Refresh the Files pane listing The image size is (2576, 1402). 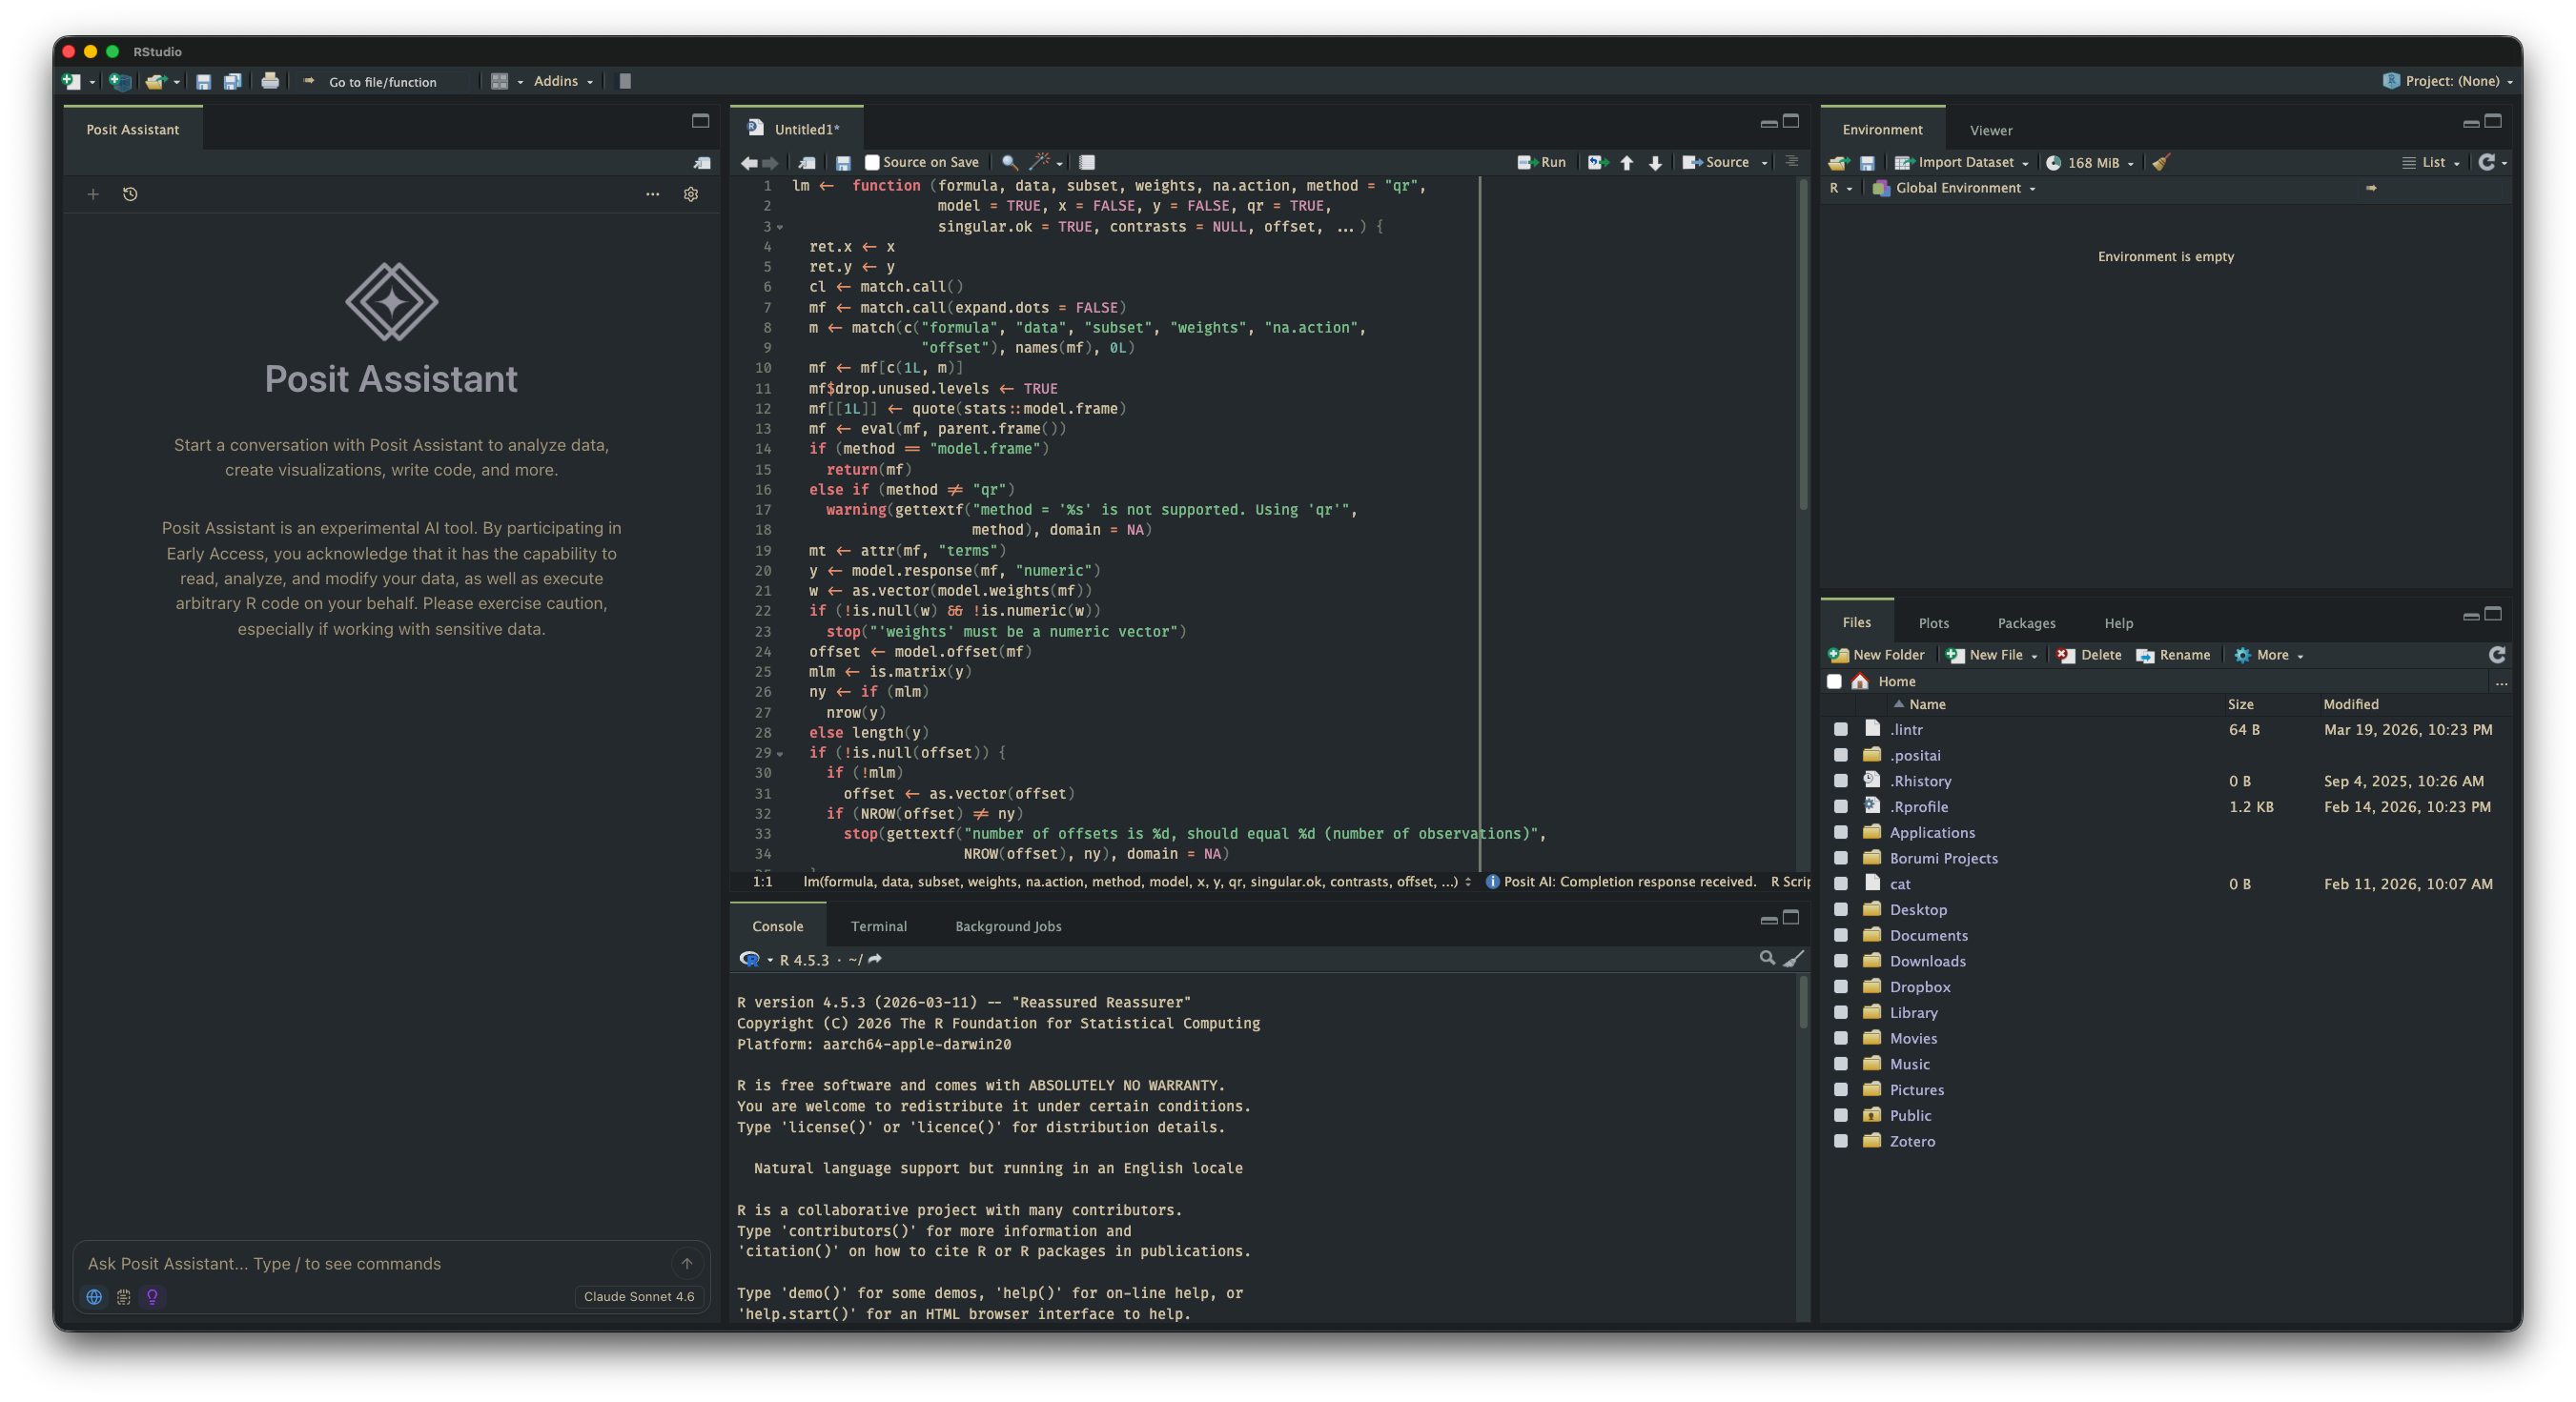point(2497,654)
